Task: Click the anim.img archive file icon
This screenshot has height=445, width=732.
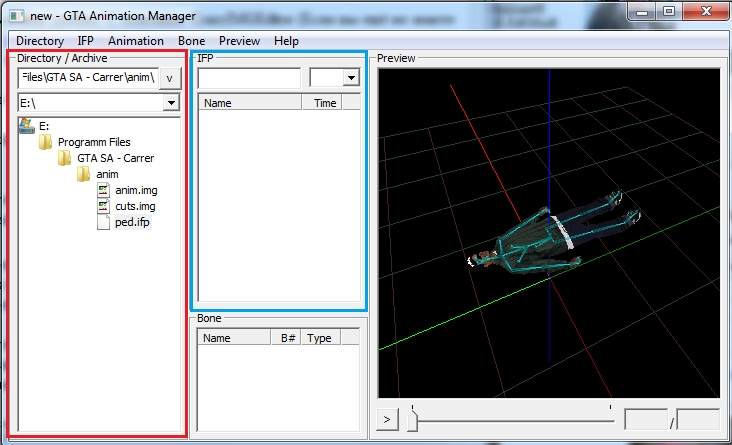Action: (x=104, y=190)
